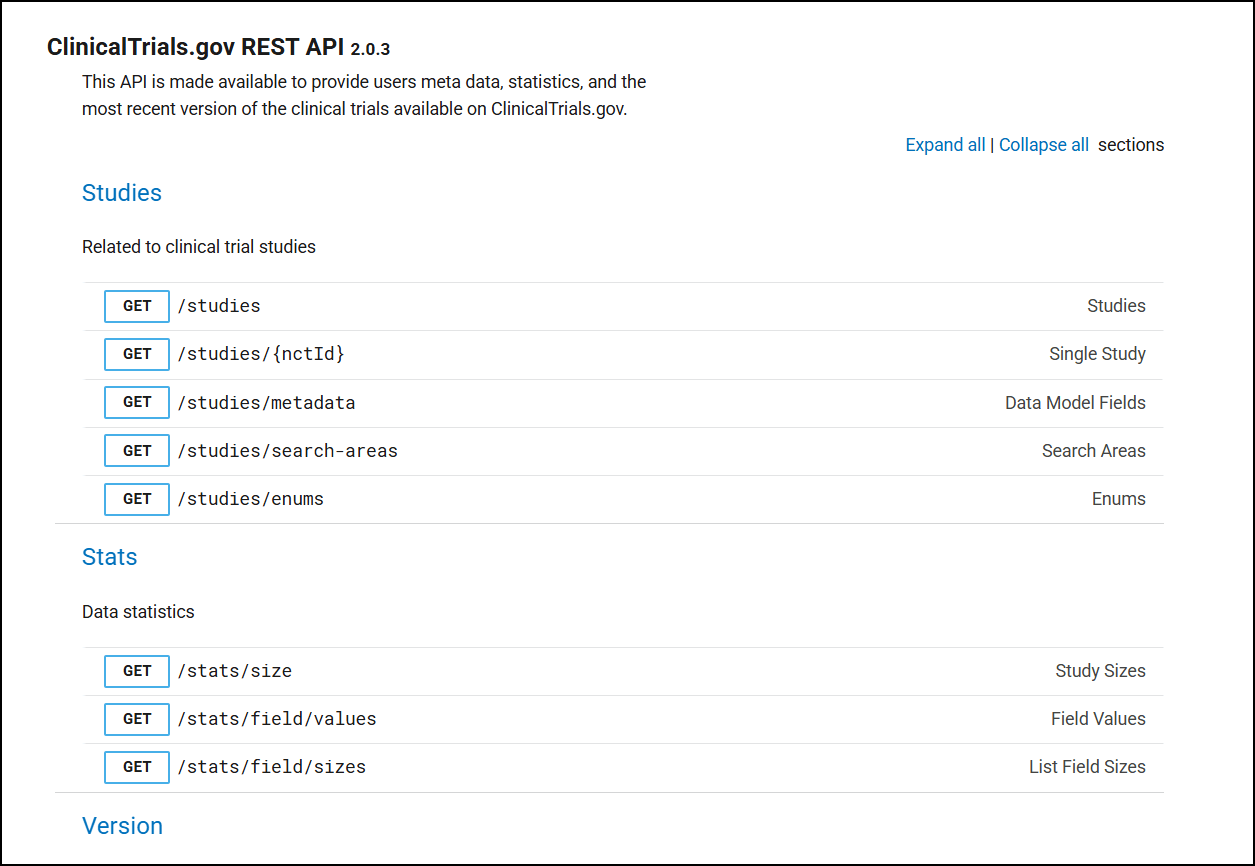This screenshot has width=1255, height=866.
Task: Click the Collapse all link
Action: coord(1044,145)
